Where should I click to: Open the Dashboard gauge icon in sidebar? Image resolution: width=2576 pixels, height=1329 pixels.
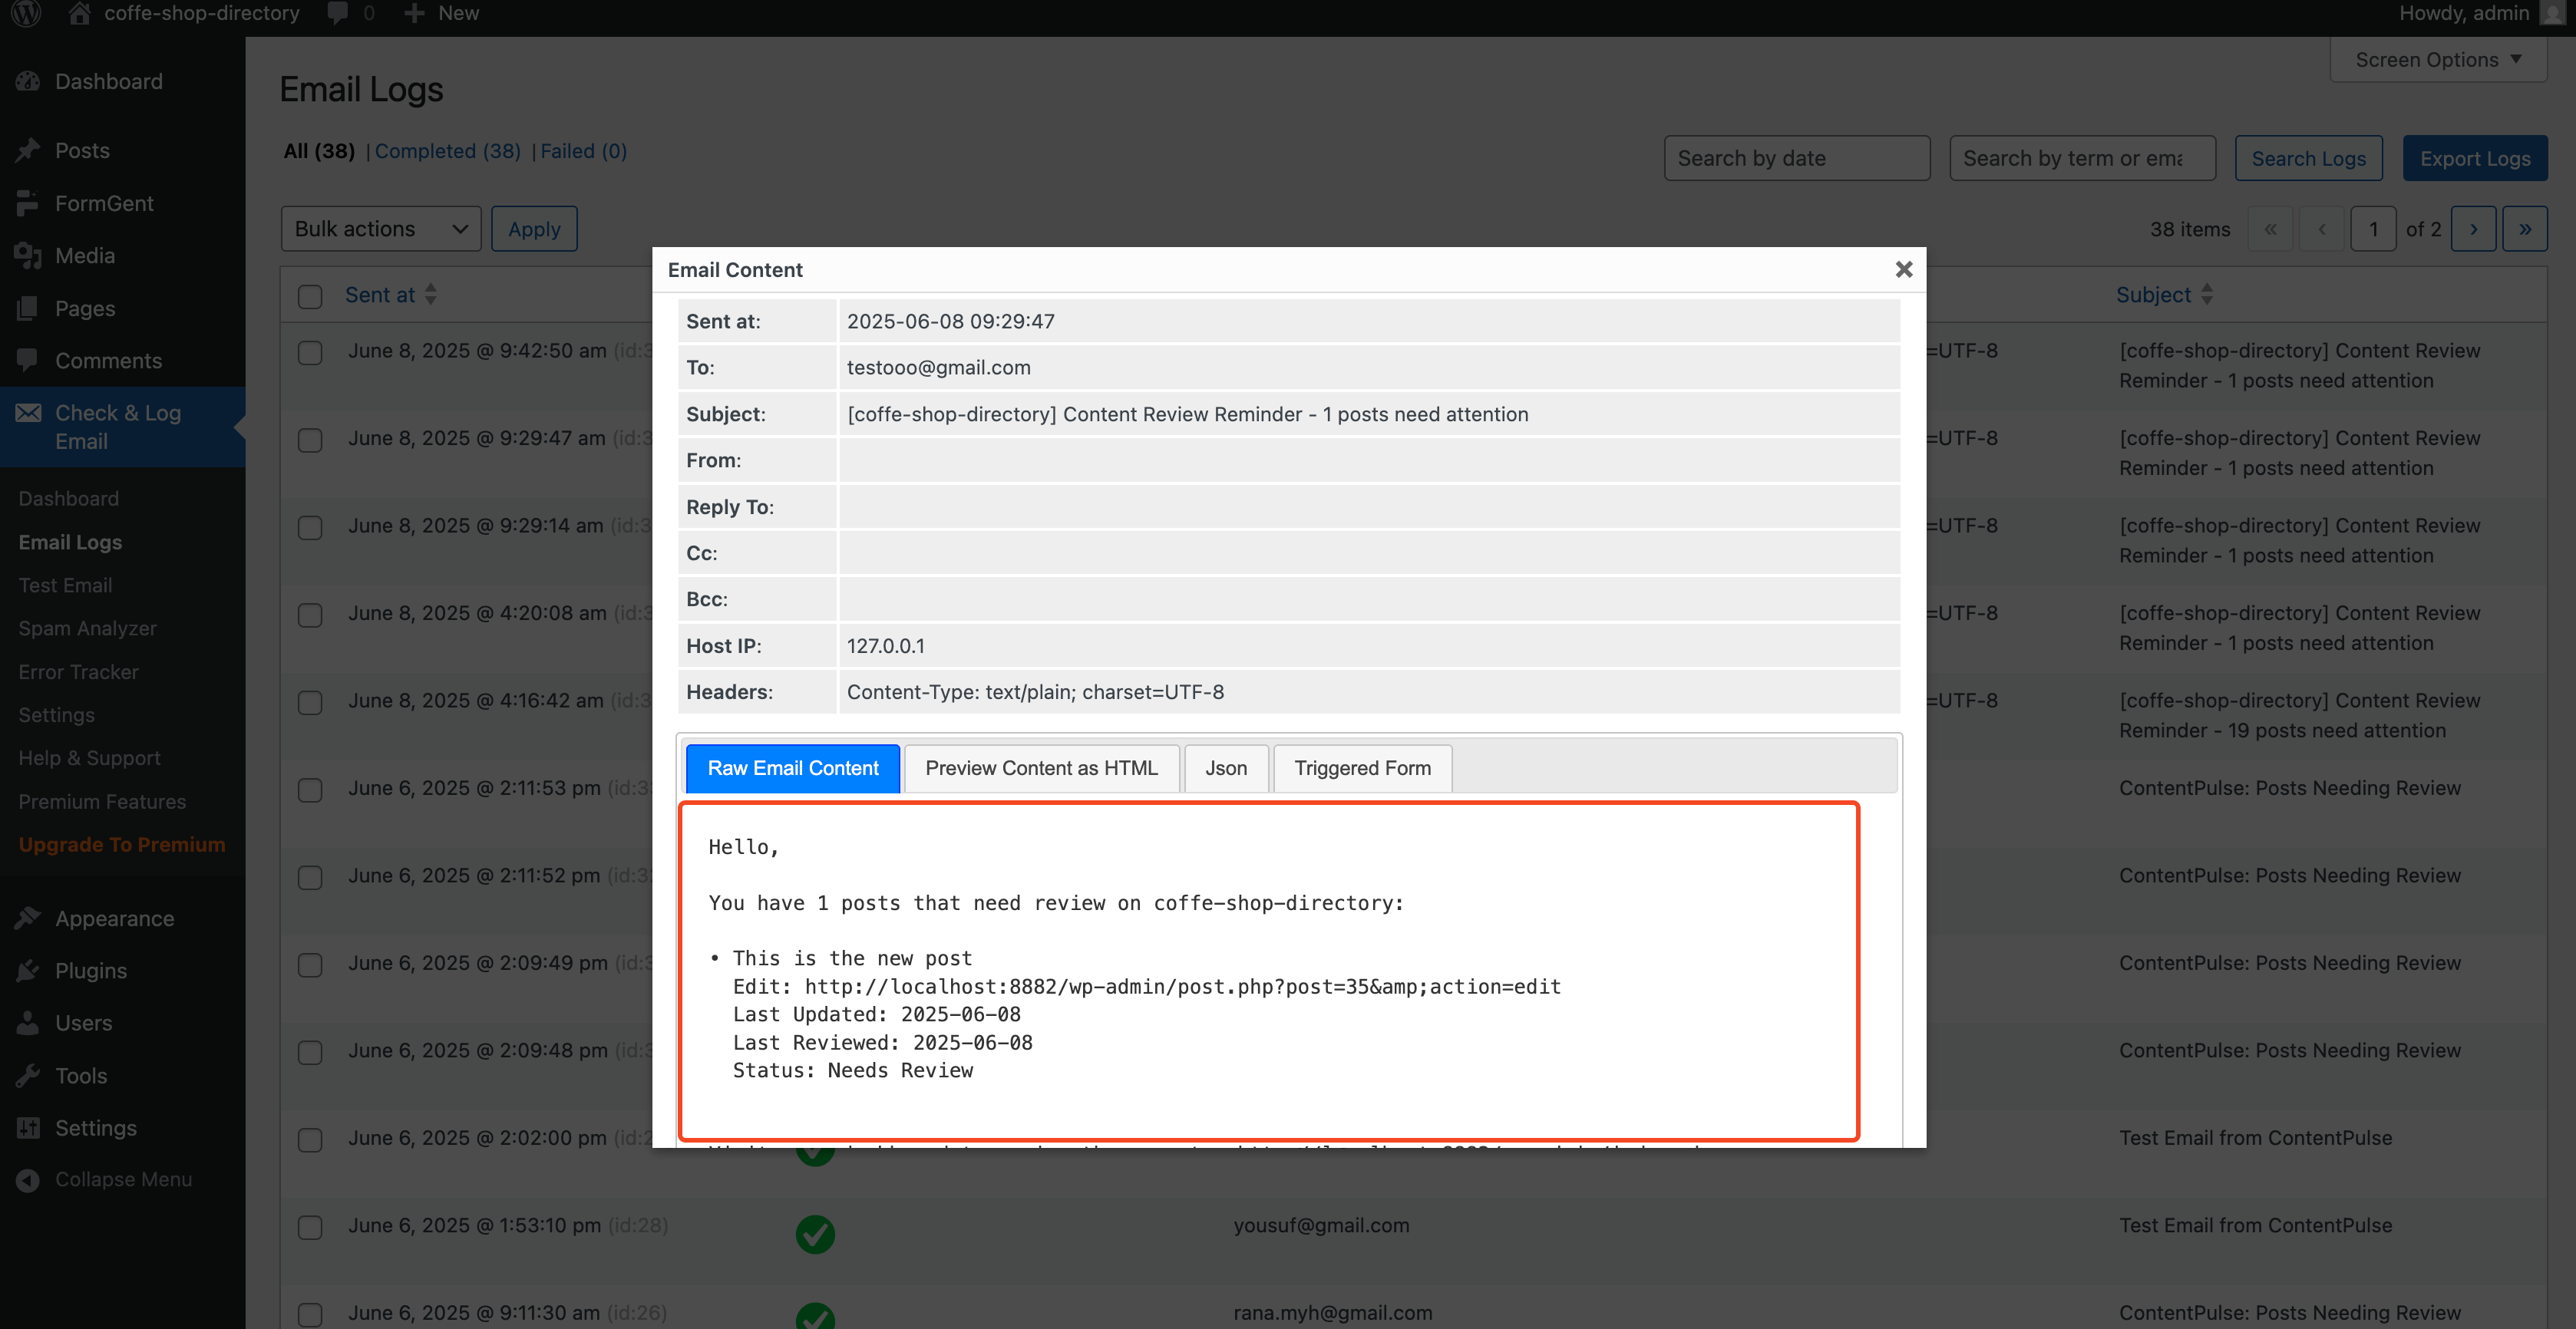click(x=28, y=81)
